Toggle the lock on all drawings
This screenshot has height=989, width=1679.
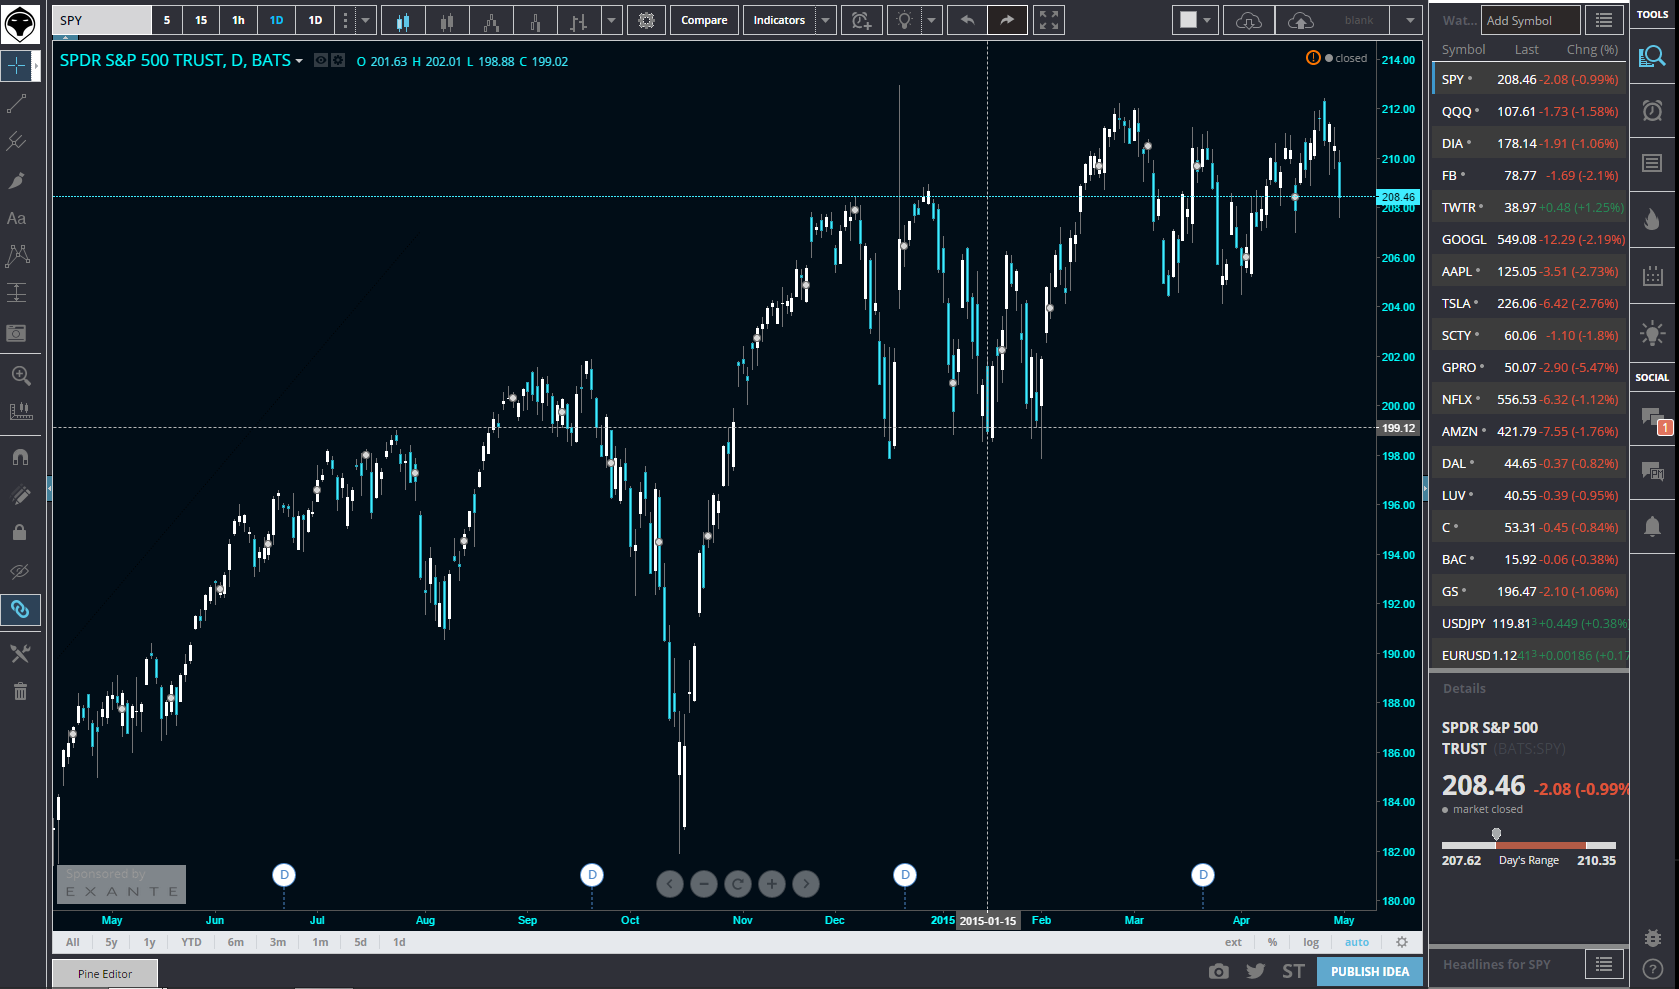coord(18,533)
